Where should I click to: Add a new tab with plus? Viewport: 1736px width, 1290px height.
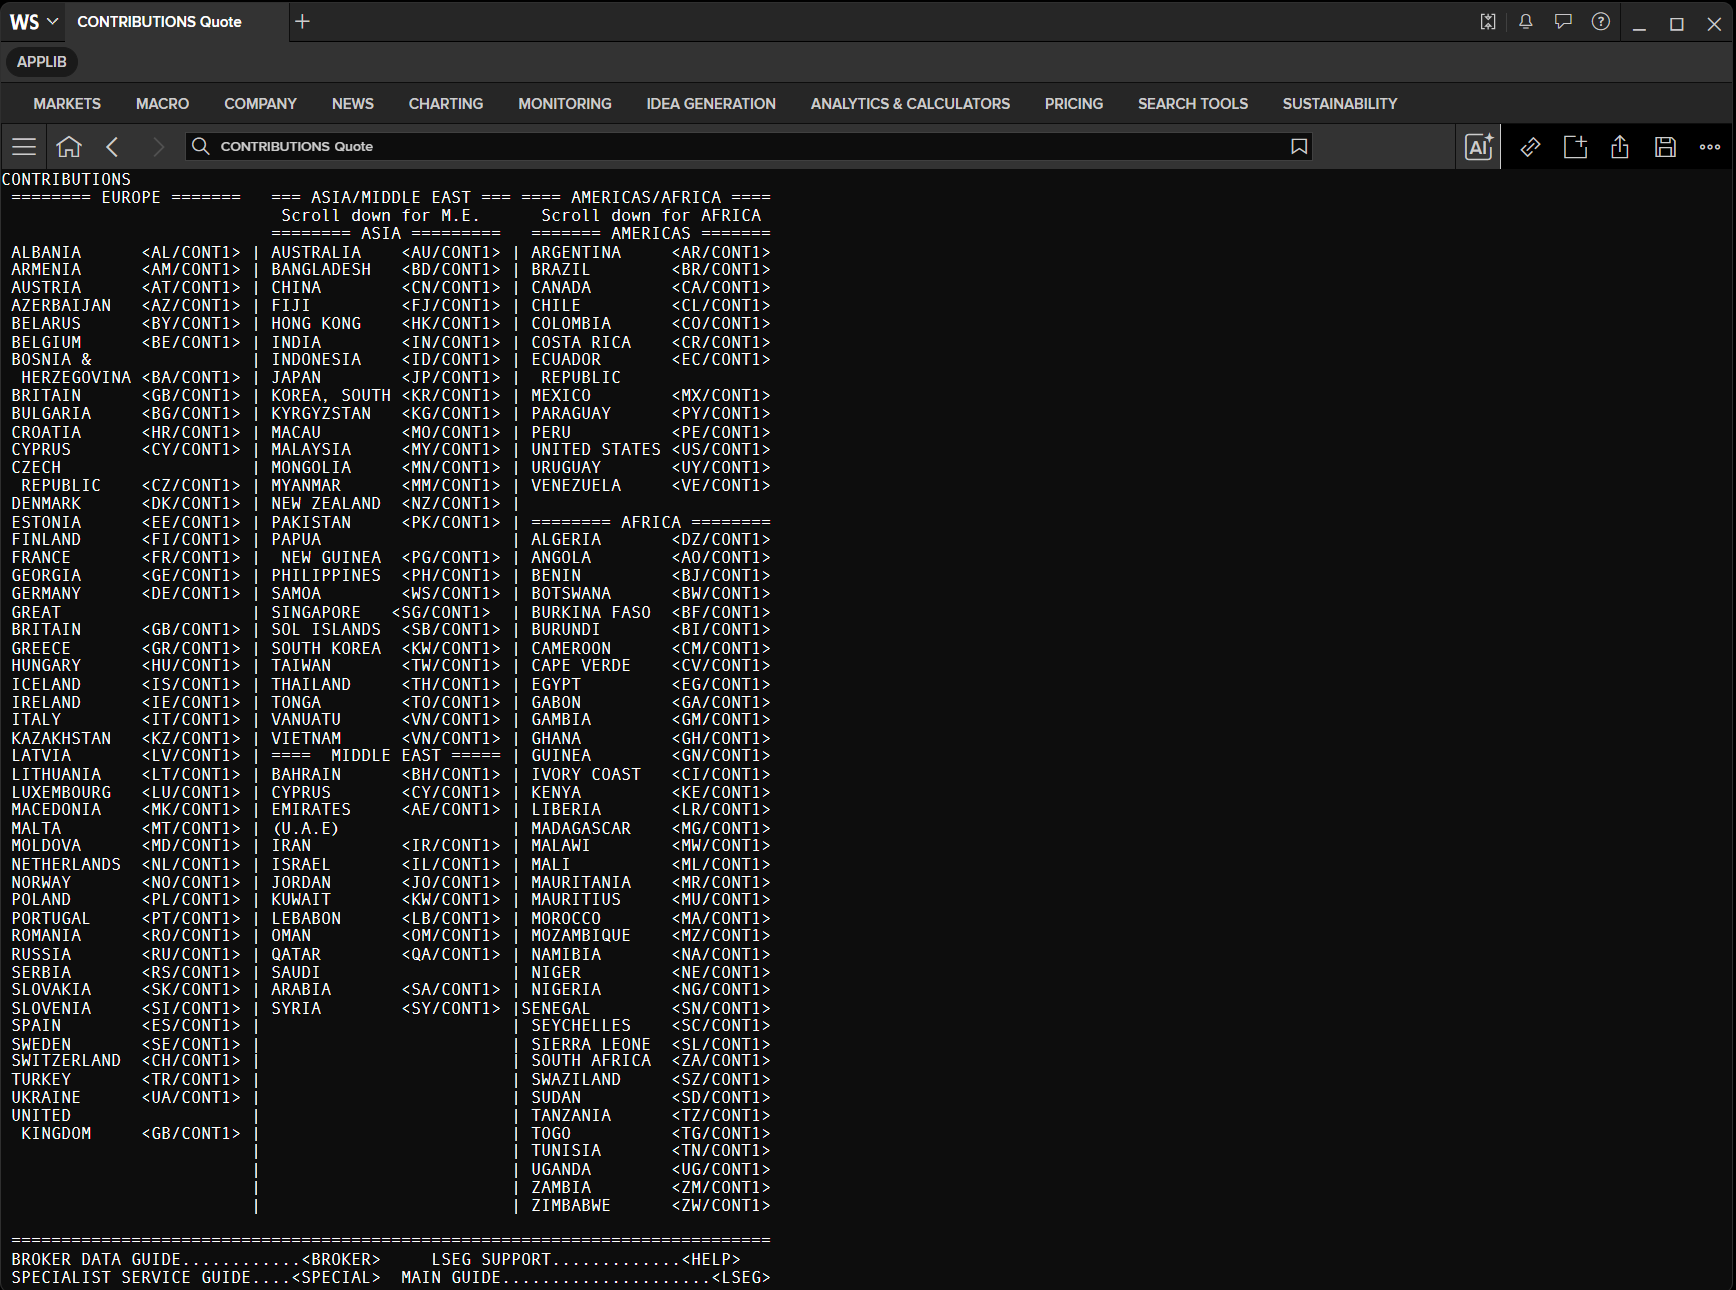click(302, 21)
